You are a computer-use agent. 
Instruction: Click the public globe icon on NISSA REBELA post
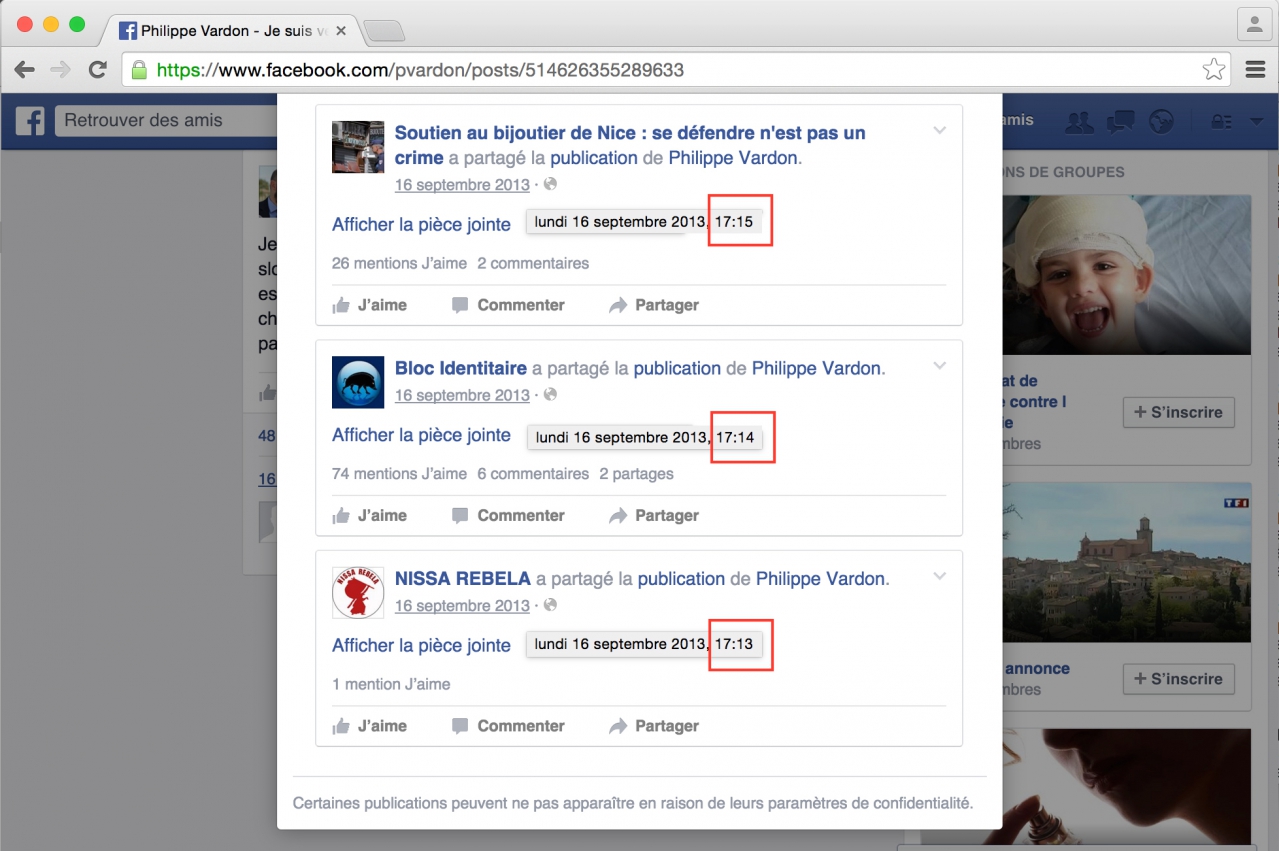(x=550, y=604)
